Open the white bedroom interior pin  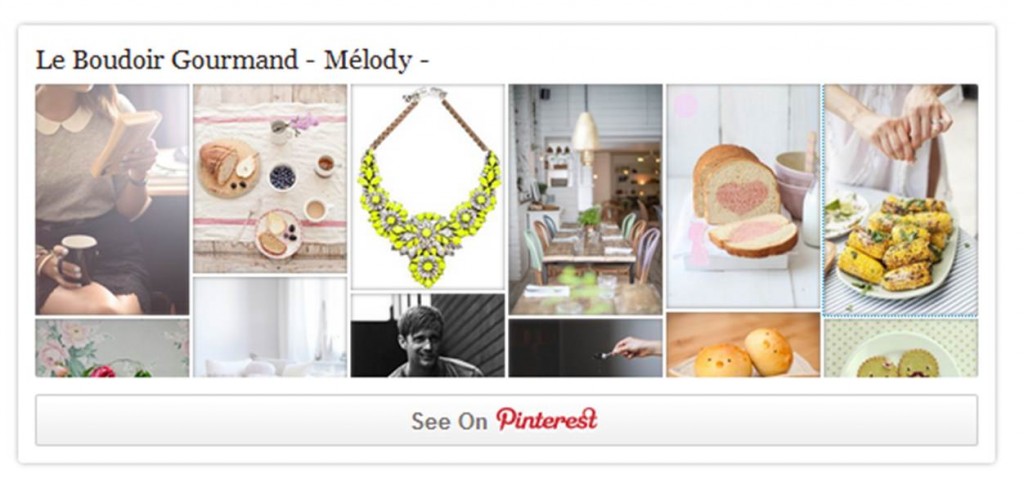[x=270, y=327]
